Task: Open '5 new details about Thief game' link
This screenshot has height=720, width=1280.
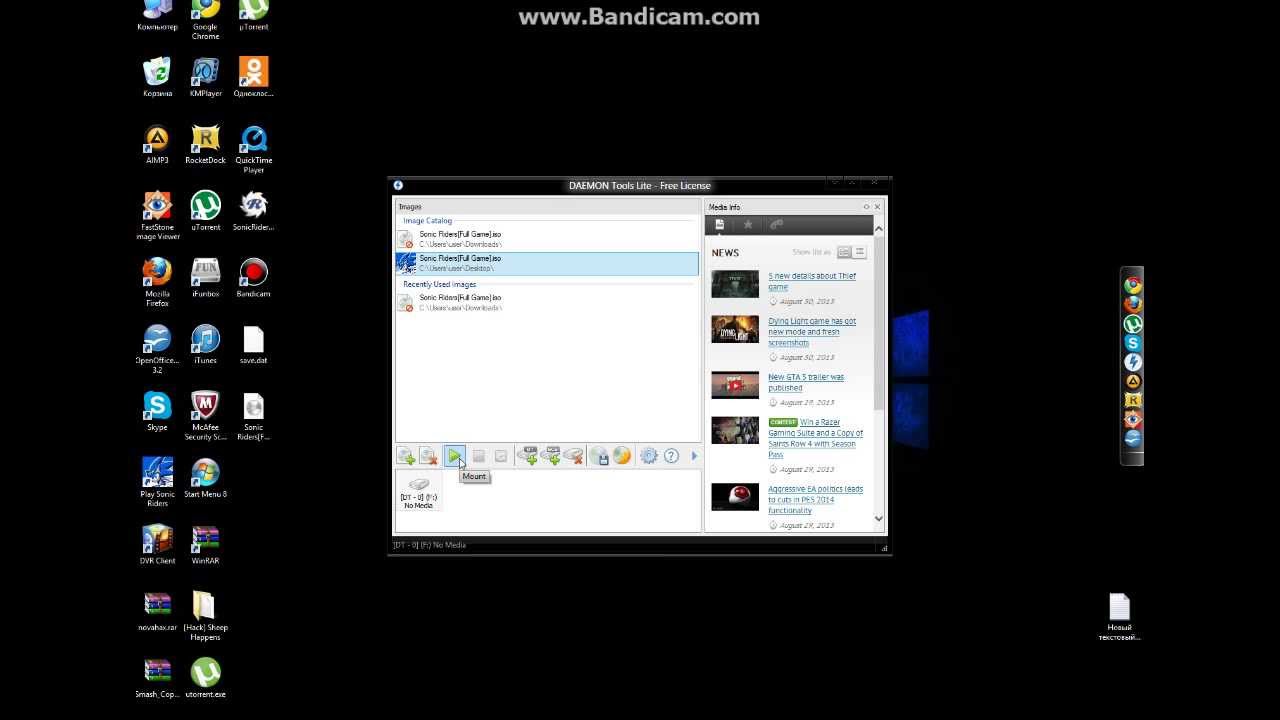Action: point(812,281)
